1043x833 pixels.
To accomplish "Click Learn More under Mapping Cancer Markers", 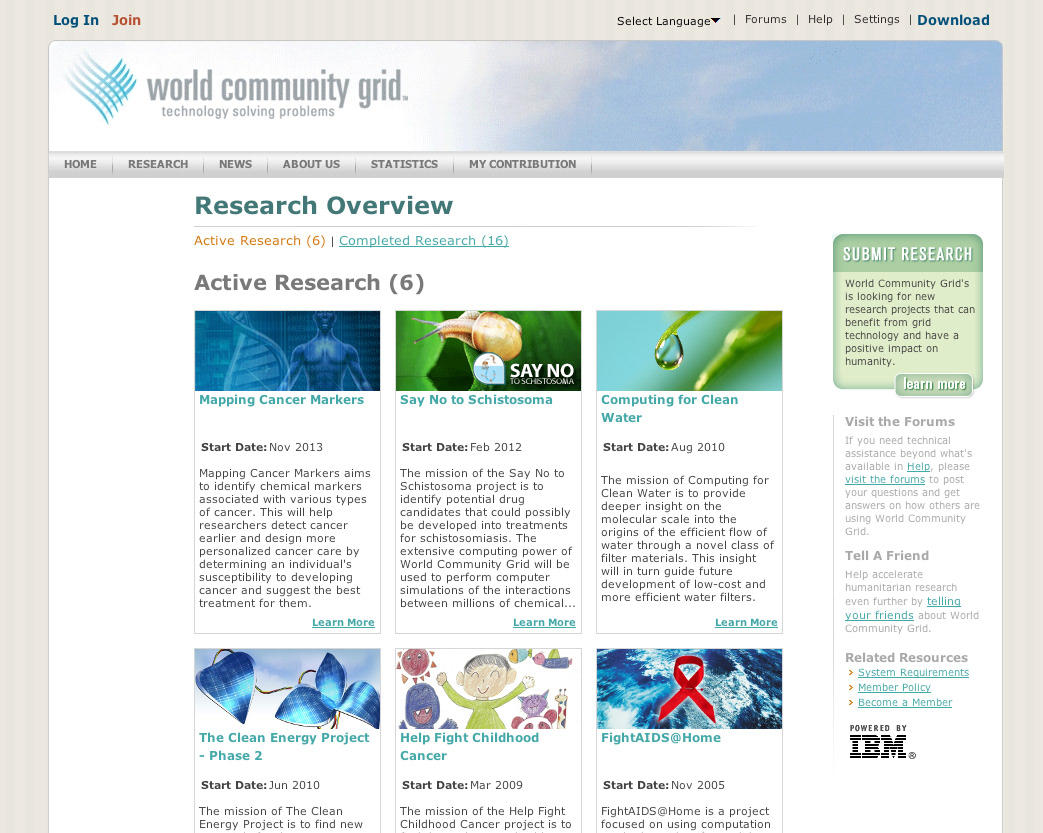I will (x=343, y=623).
